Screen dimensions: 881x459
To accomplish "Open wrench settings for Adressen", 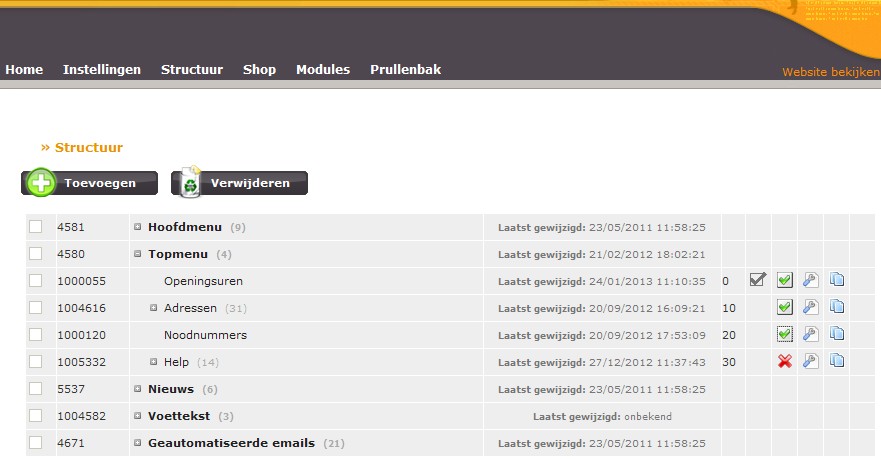I will [810, 307].
